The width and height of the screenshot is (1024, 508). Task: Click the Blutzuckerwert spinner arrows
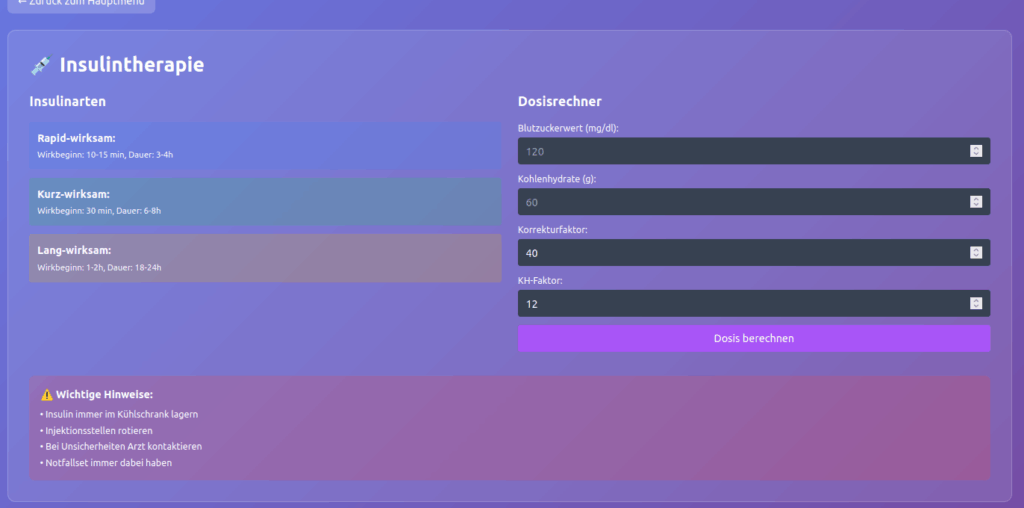[x=976, y=151]
